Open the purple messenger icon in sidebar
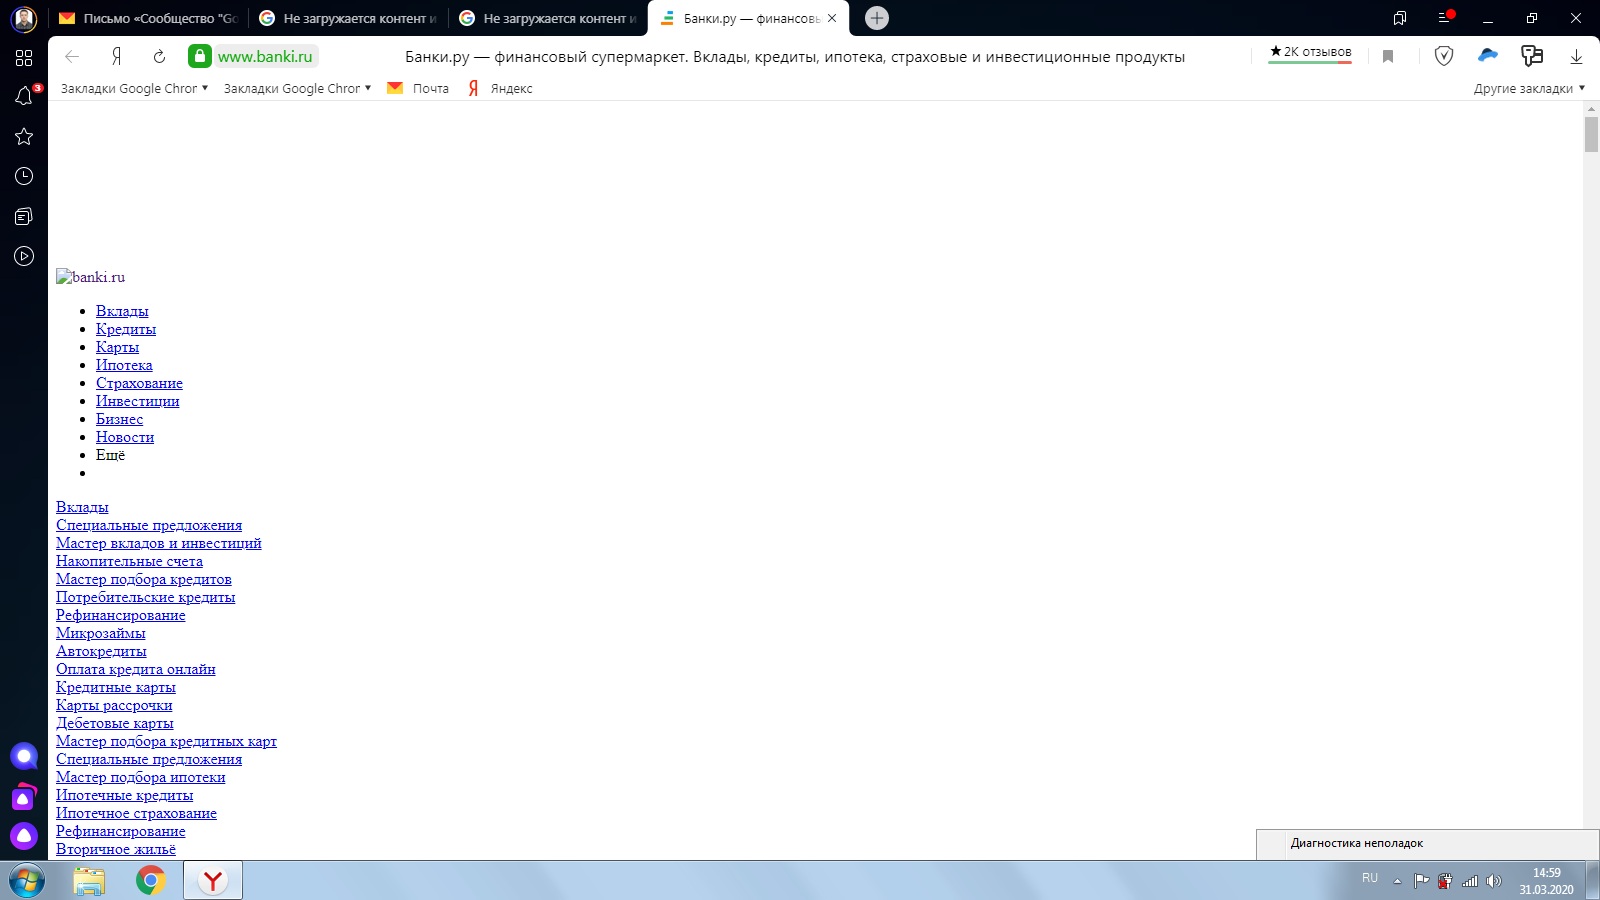 pos(24,798)
